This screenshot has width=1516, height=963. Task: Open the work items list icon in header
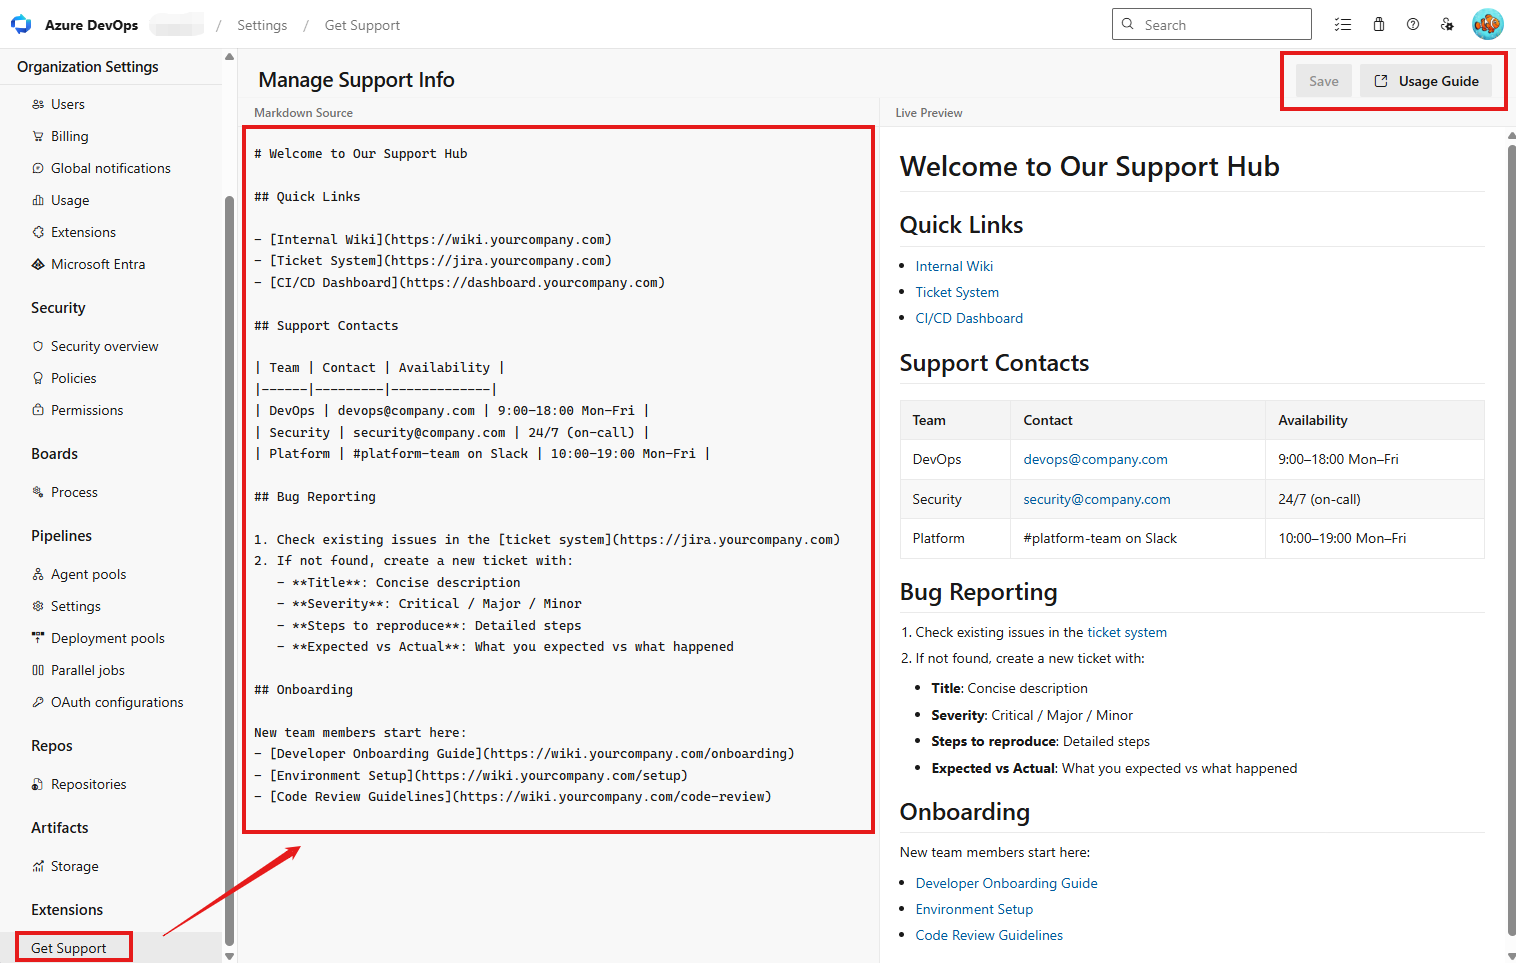click(x=1343, y=24)
